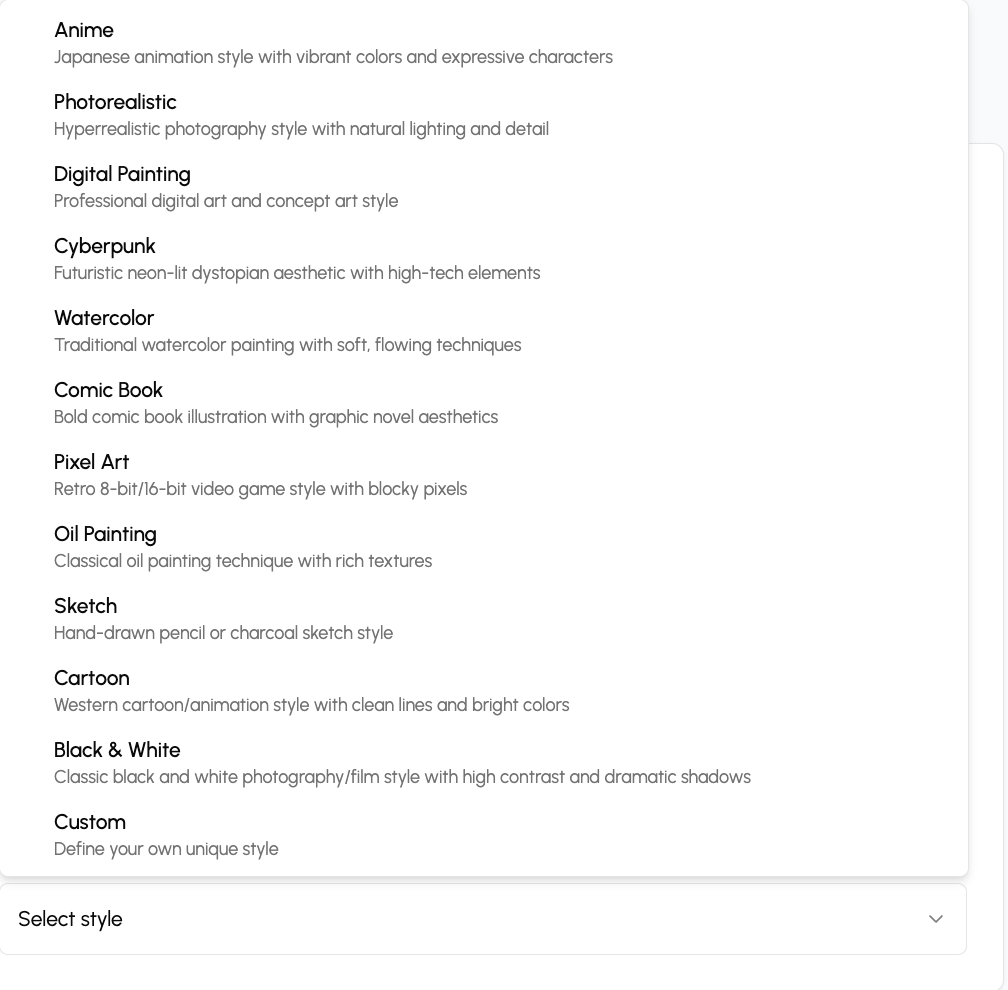Viewport: 1008px width, 990px height.
Task: Select Cyberpunk style option
Action: (483, 259)
